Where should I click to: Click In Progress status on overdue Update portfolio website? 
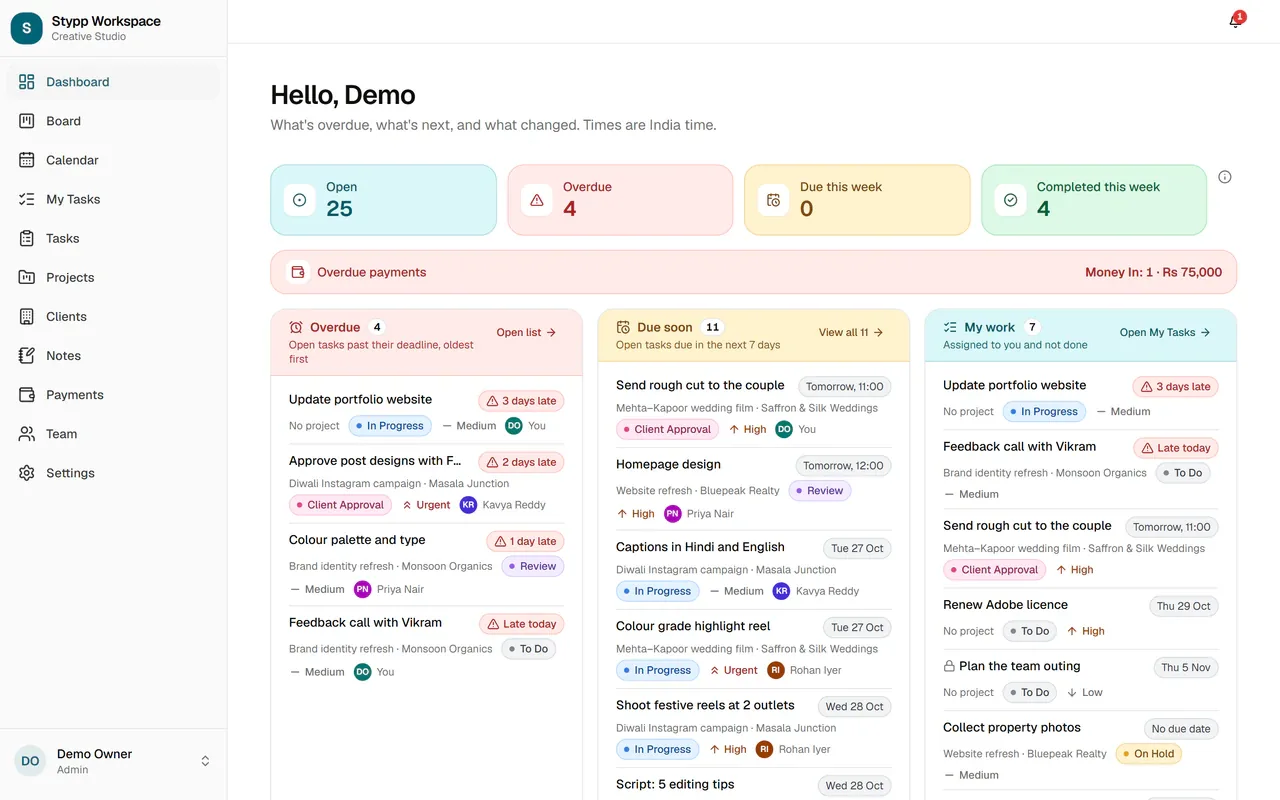click(x=390, y=426)
